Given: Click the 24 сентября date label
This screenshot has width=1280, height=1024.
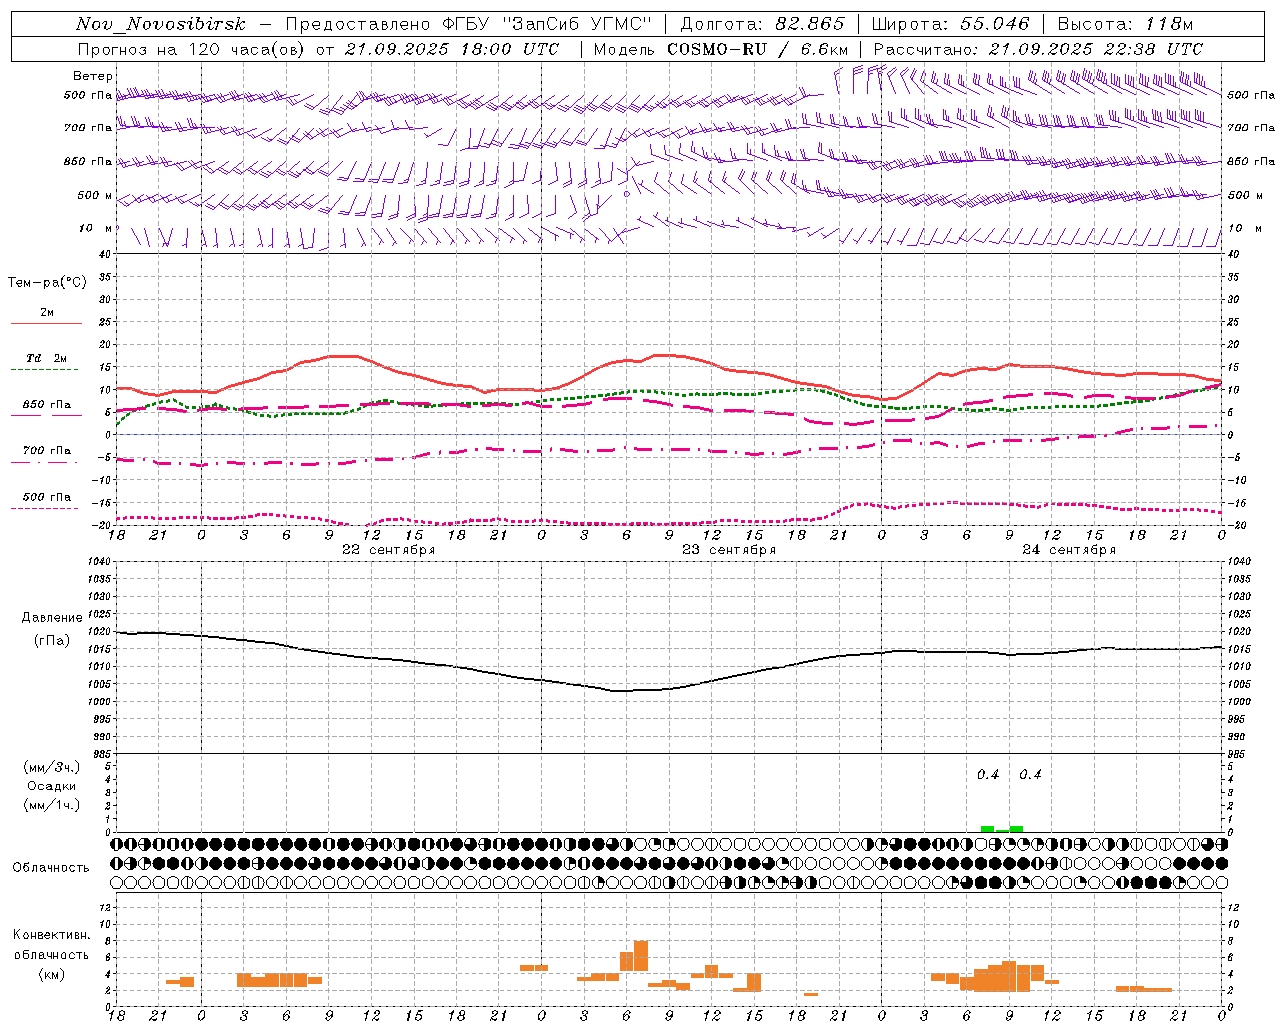Looking at the screenshot, I should tap(1069, 550).
